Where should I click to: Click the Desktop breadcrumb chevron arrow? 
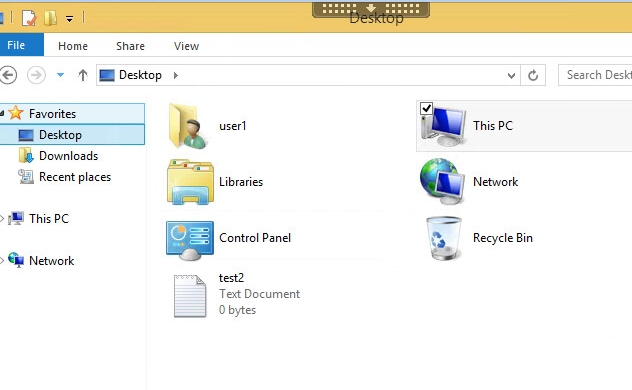[175, 75]
